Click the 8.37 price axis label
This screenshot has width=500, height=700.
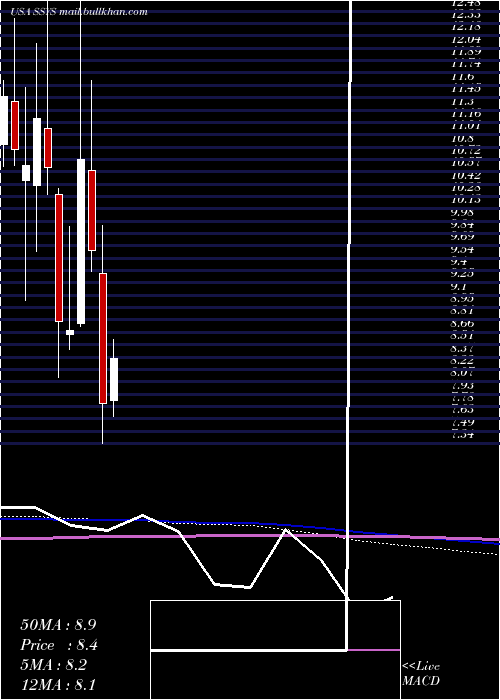(463, 348)
